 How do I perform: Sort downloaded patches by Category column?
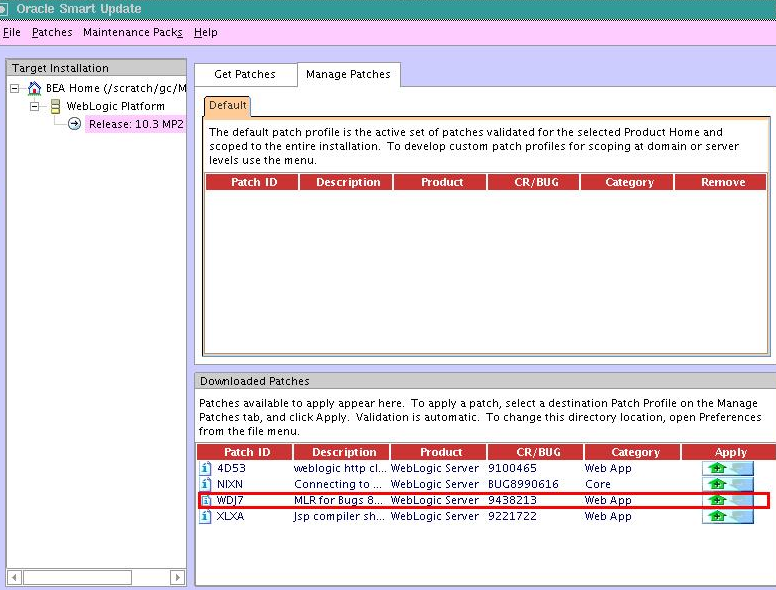[x=635, y=452]
